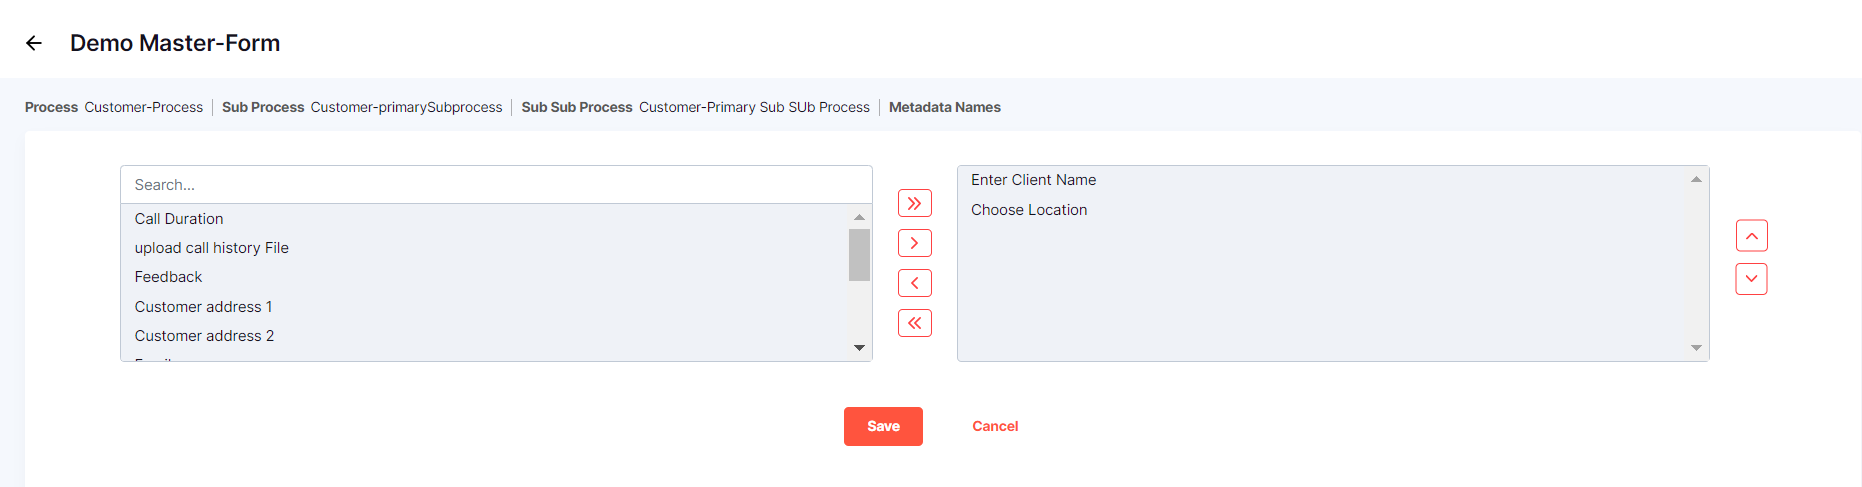This screenshot has width=1862, height=487.
Task: Move selected item left with single chevron
Action: click(914, 283)
